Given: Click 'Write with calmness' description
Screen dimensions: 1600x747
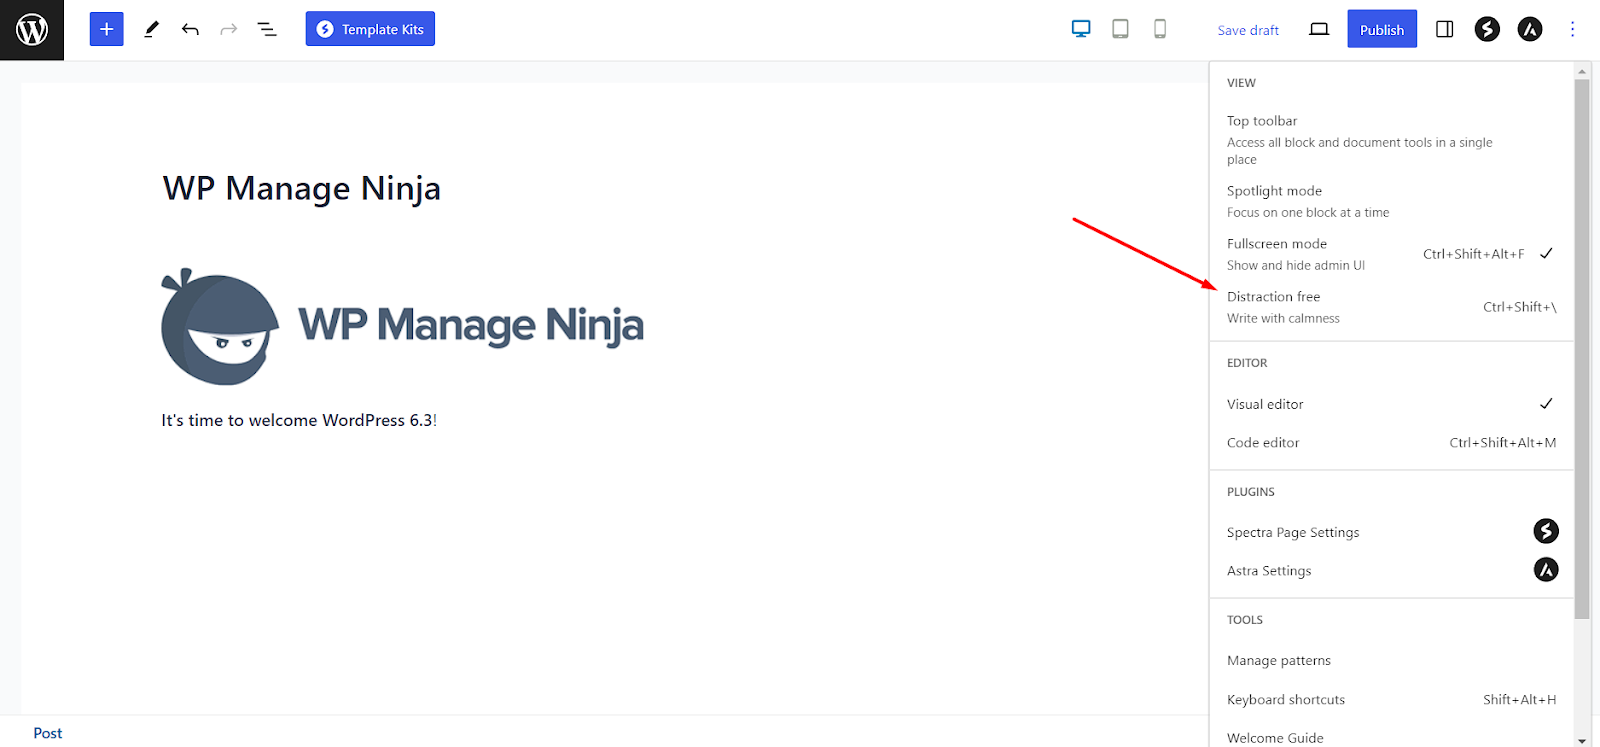Looking at the screenshot, I should click(x=1283, y=318).
